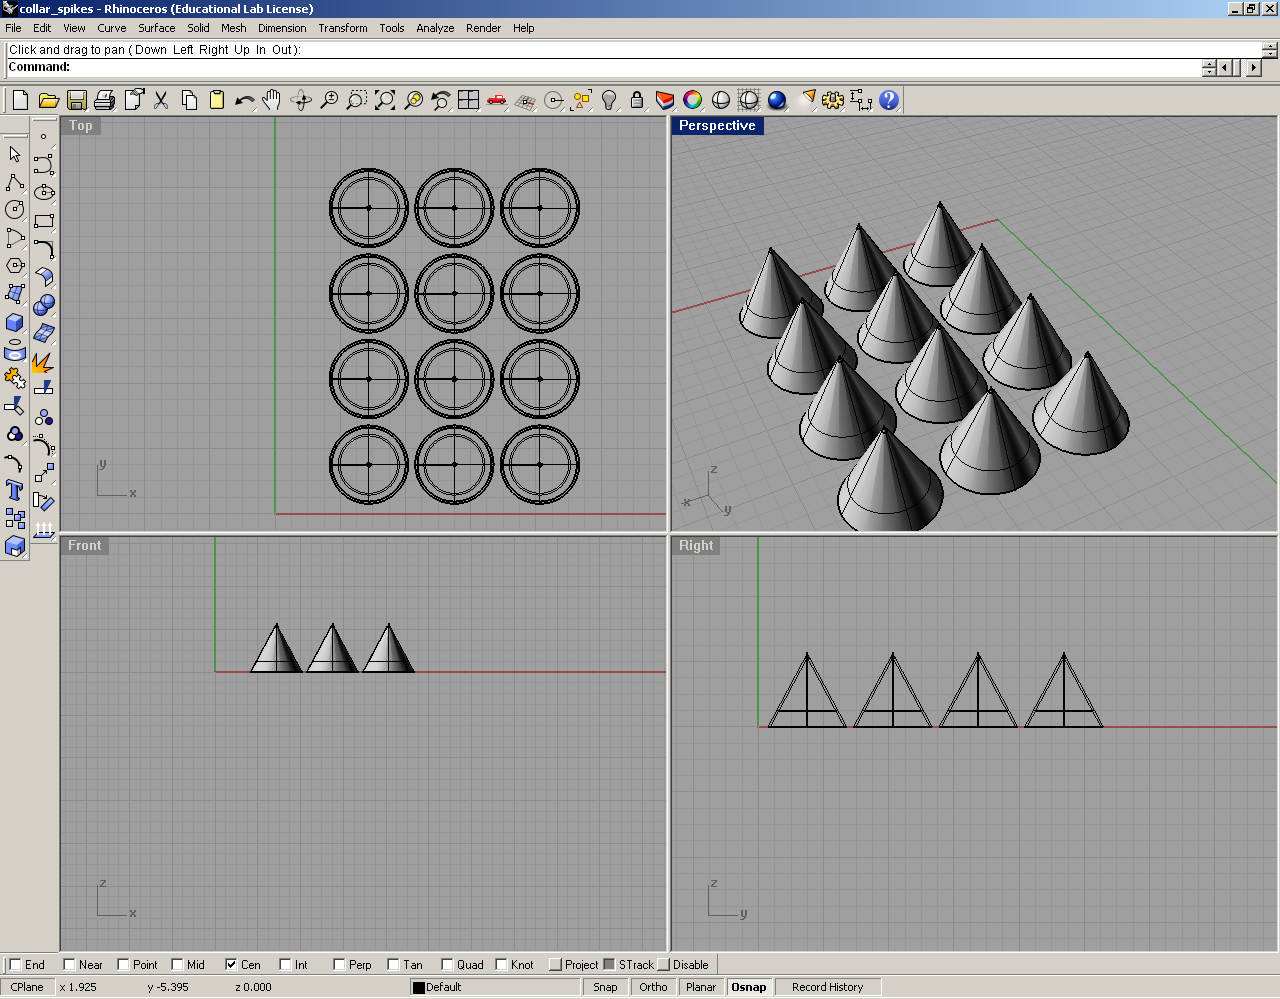Open the Solid menu
This screenshot has width=1280, height=999.
point(198,28)
